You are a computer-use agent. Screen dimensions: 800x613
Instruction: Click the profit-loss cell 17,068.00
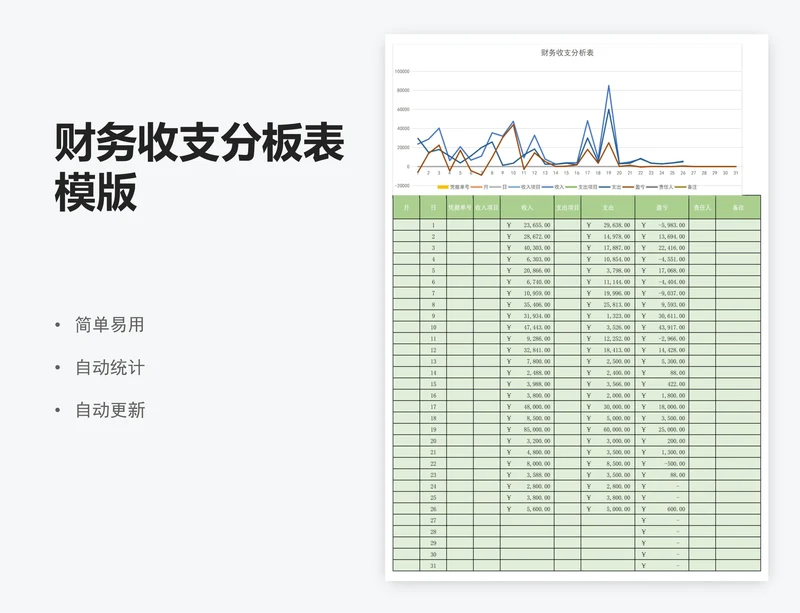662,271
